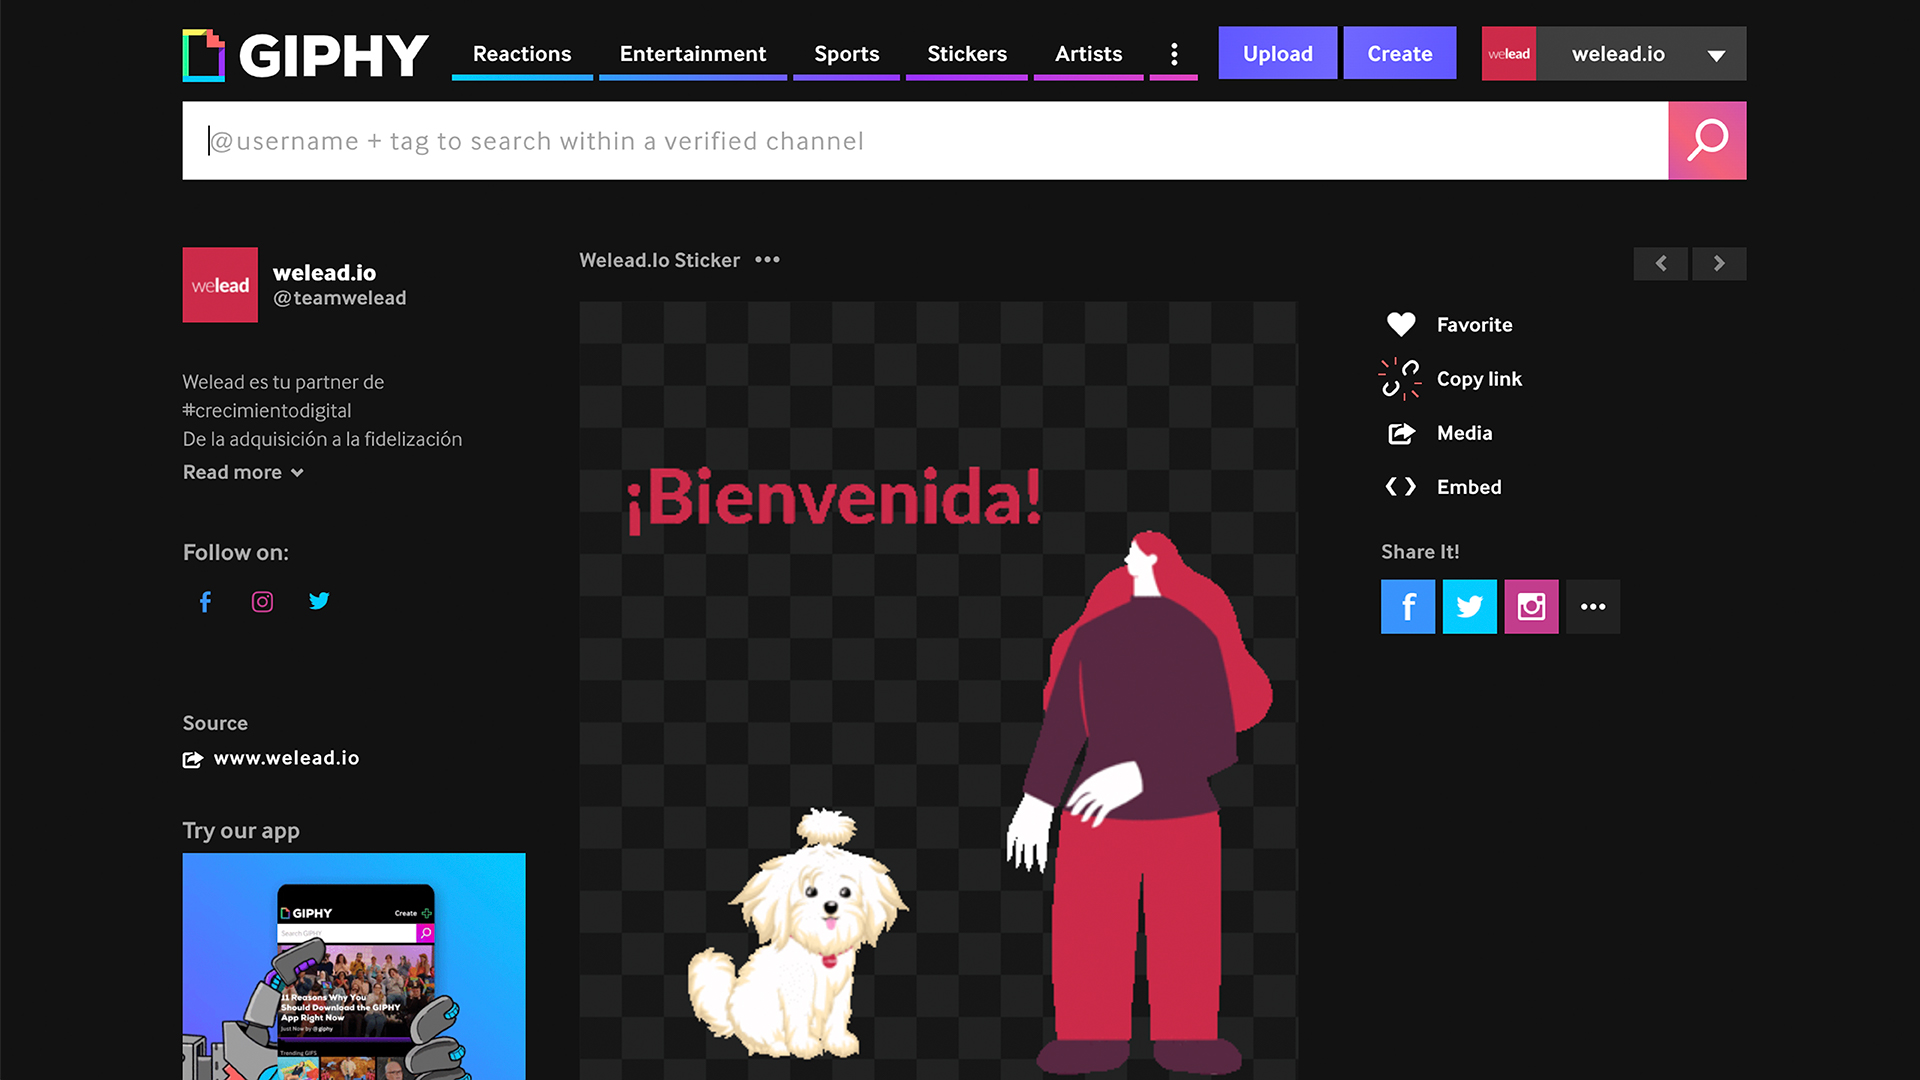
Task: Open the three-dot options beside sticker title
Action: pos(767,260)
